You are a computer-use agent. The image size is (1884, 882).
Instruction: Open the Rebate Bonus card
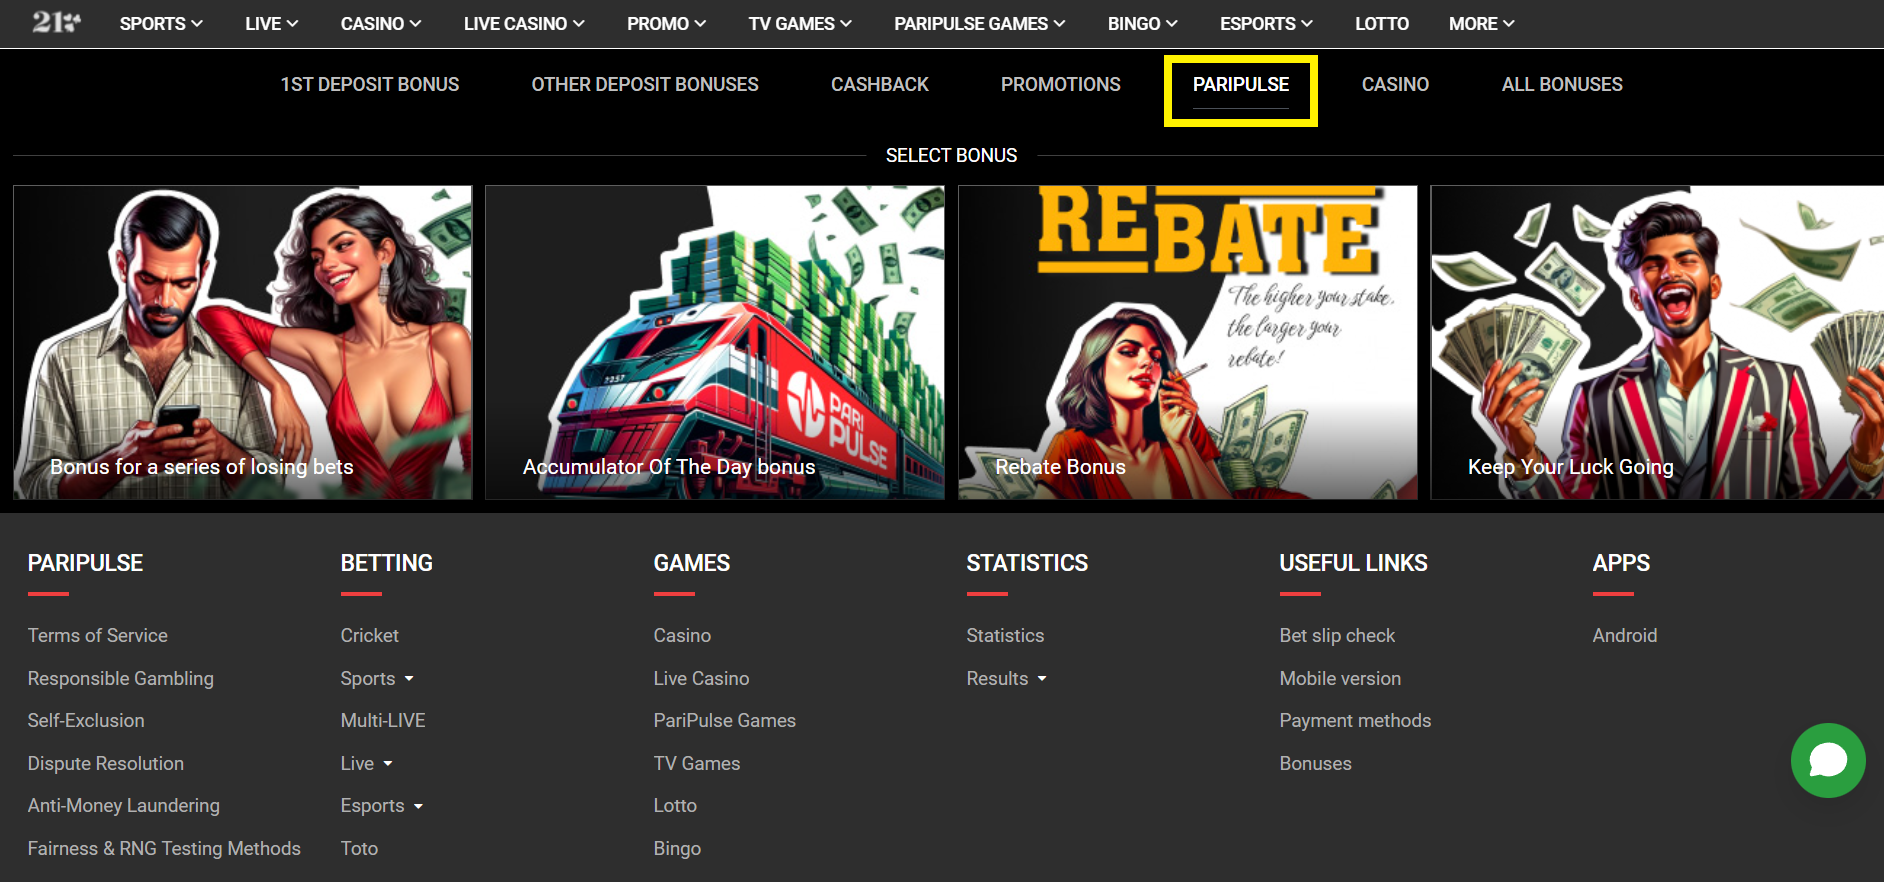pyautogui.click(x=1188, y=342)
